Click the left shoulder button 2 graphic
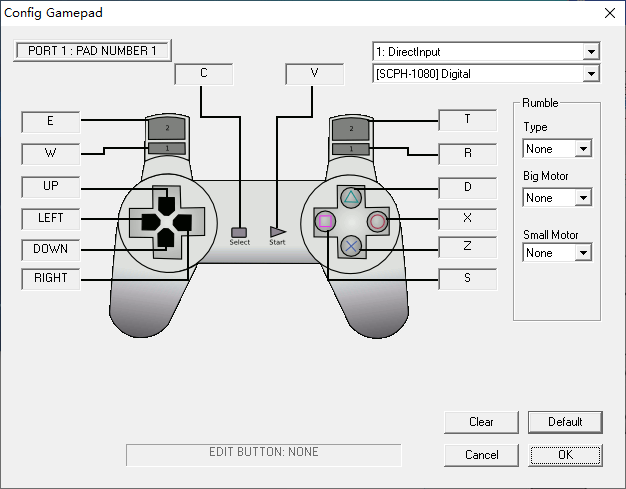 [167, 128]
